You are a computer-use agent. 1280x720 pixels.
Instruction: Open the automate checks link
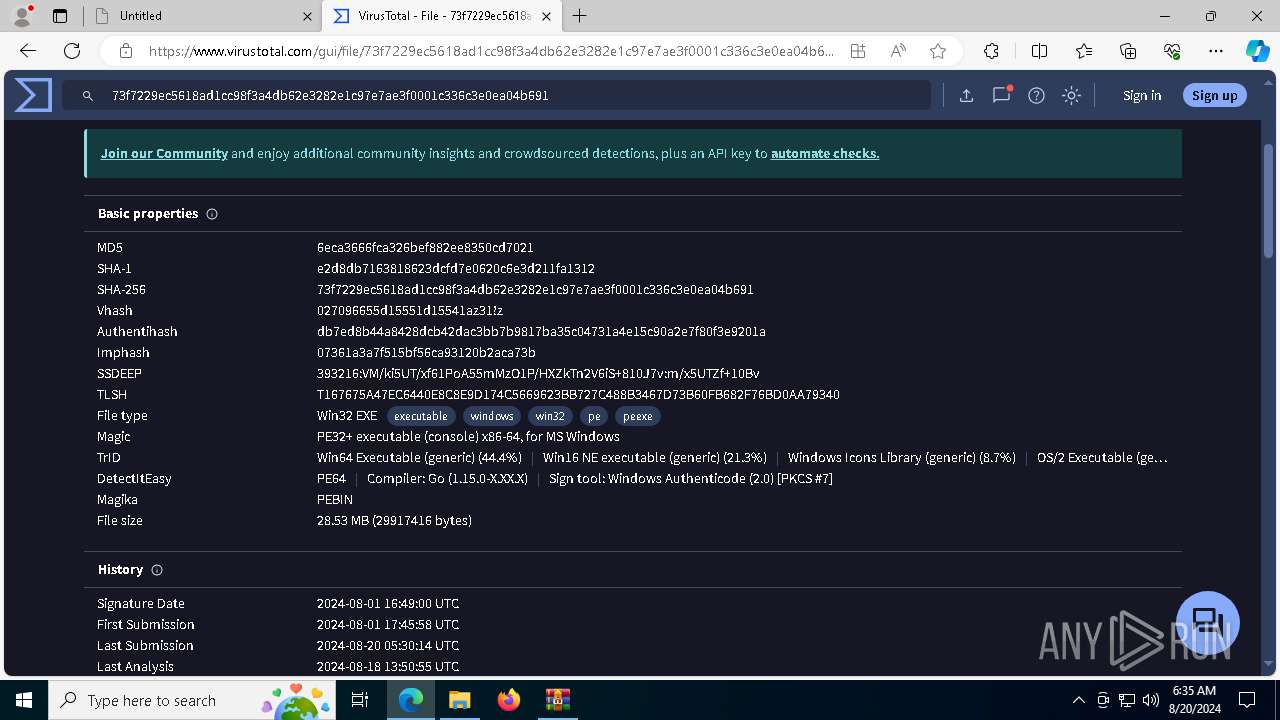pos(825,153)
